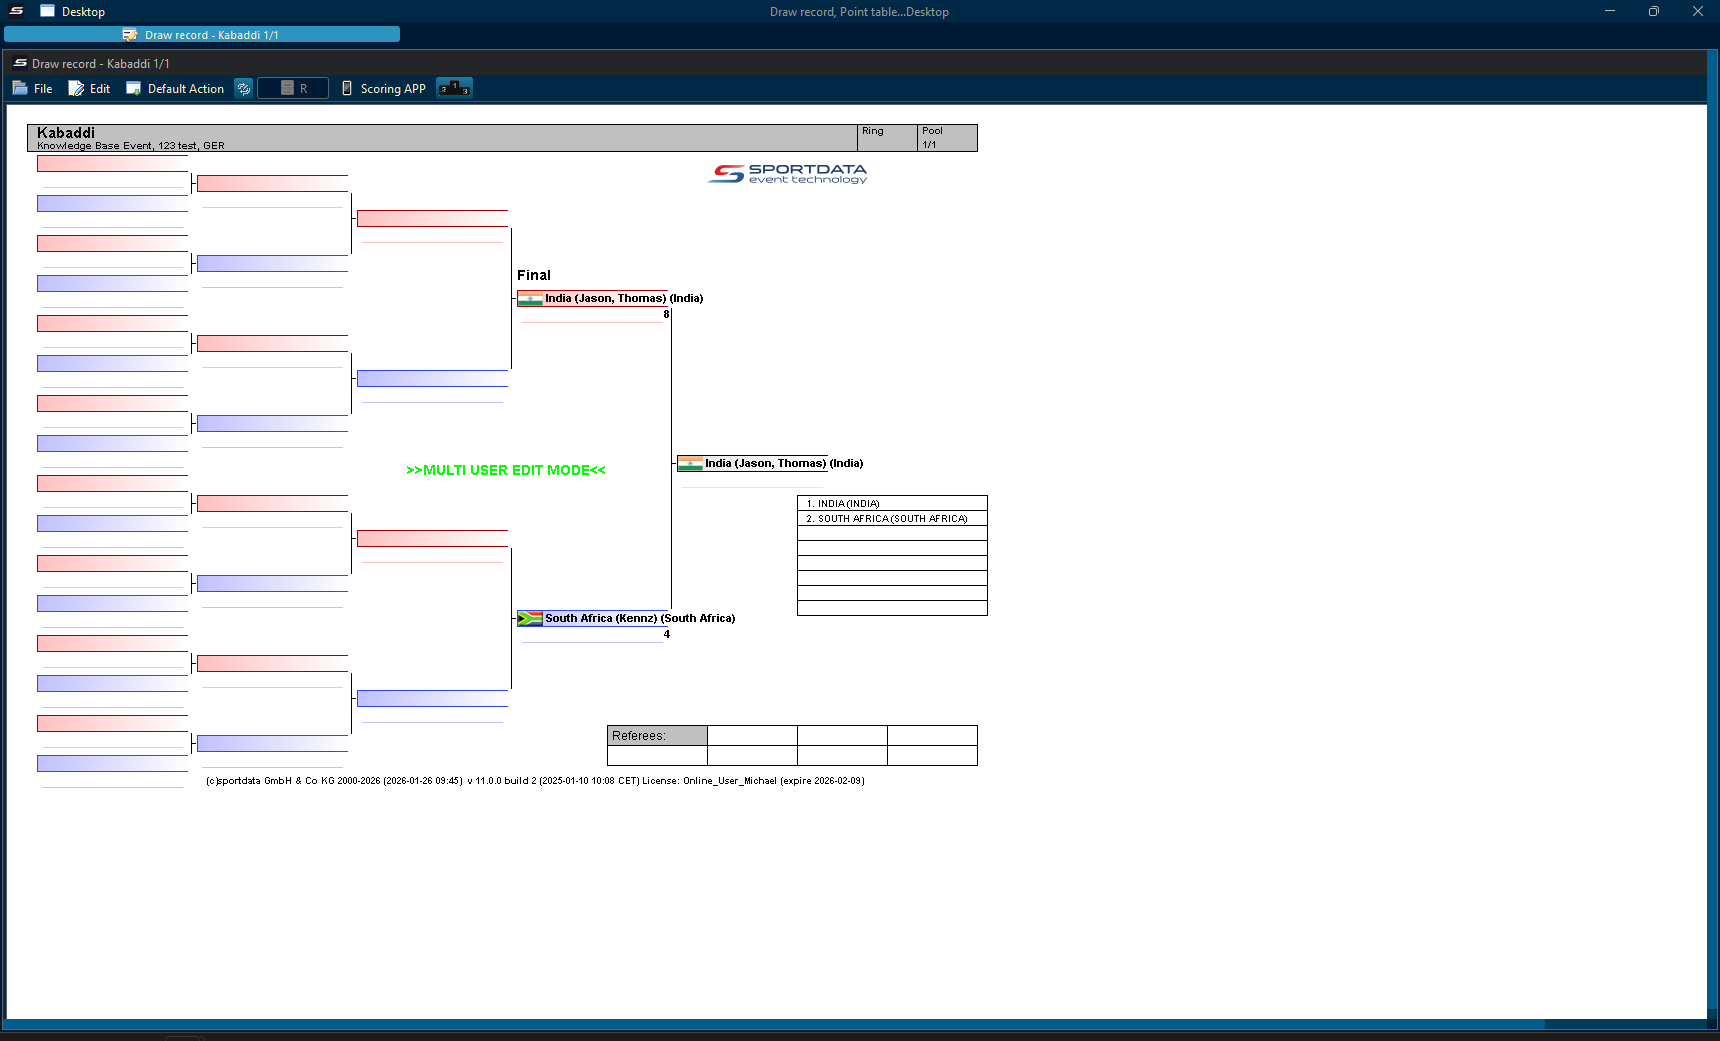Click the India flag icon in the Final
Screen dimensions: 1720x1041
coord(530,299)
